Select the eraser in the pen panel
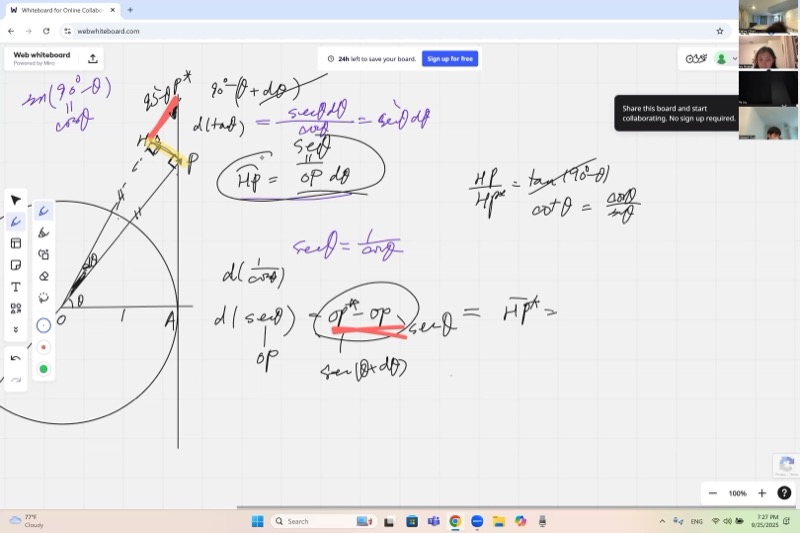The width and height of the screenshot is (800, 533). 43,276
